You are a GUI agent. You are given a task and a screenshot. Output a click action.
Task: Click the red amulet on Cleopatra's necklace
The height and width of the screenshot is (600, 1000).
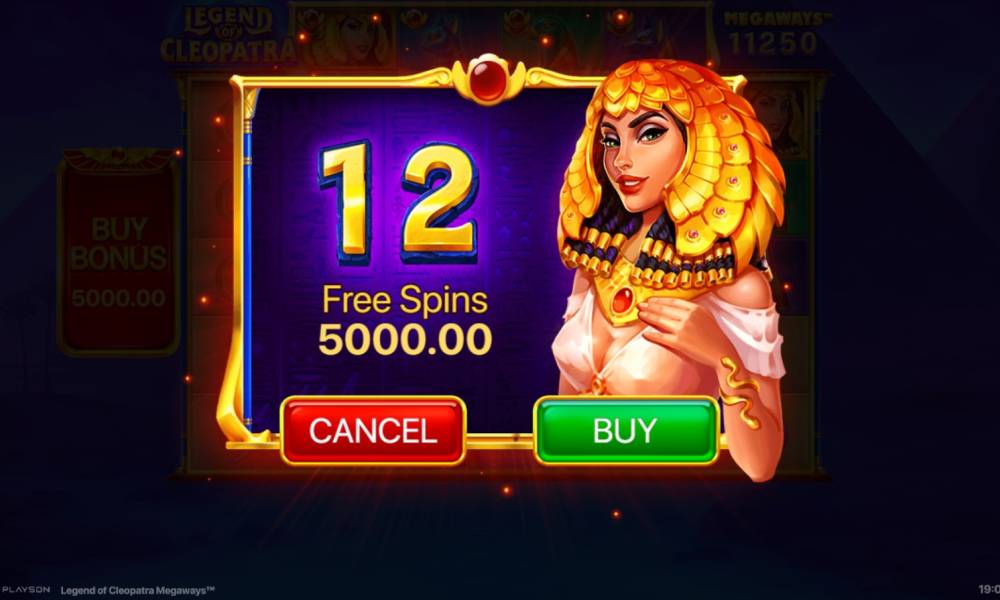623,300
